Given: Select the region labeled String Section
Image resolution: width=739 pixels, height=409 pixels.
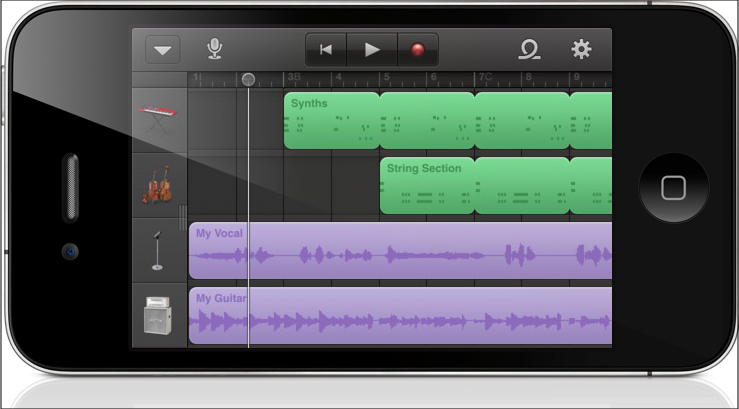Looking at the screenshot, I should 427,186.
